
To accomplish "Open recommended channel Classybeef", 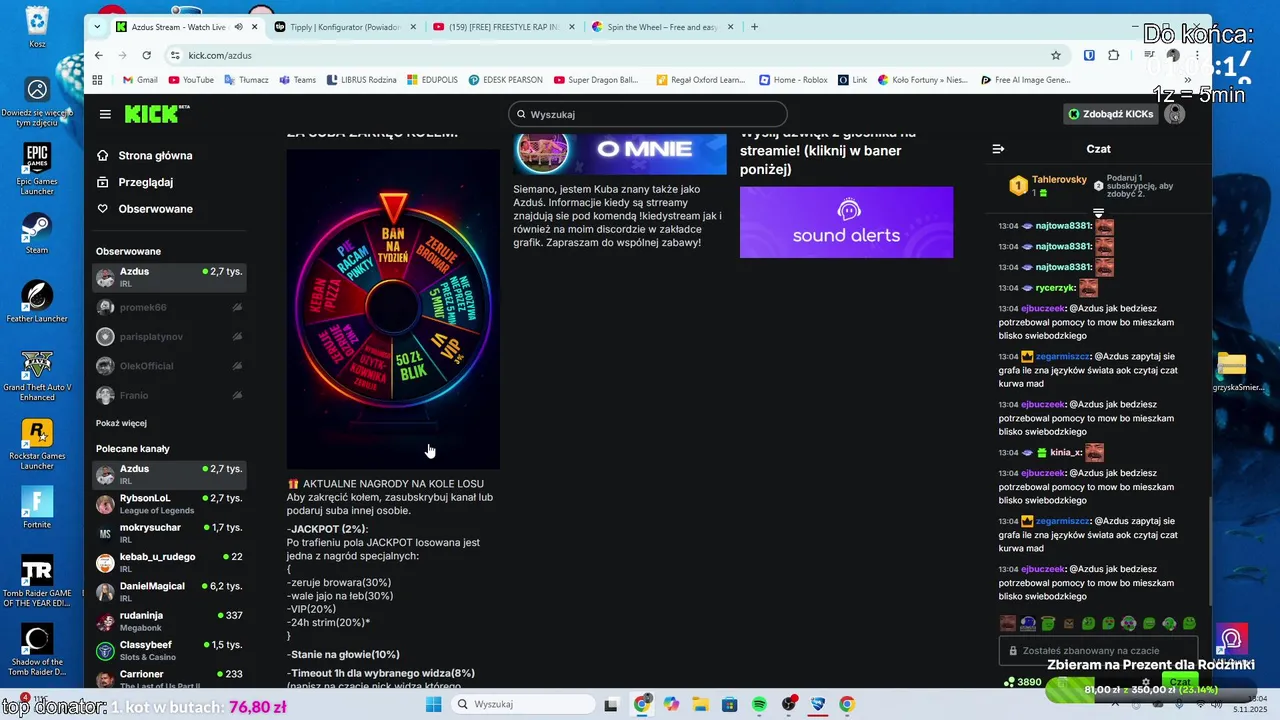I will point(169,650).
